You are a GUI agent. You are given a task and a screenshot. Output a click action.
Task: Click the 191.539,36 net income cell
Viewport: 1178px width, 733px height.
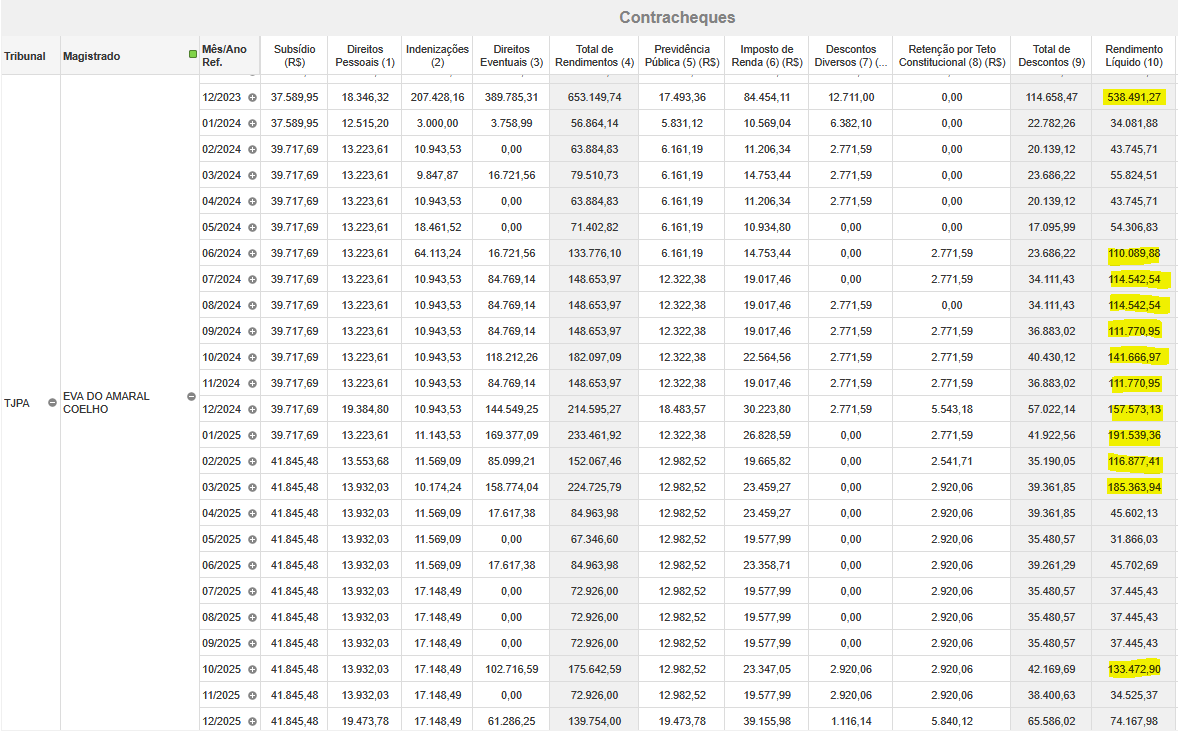tap(1134, 435)
